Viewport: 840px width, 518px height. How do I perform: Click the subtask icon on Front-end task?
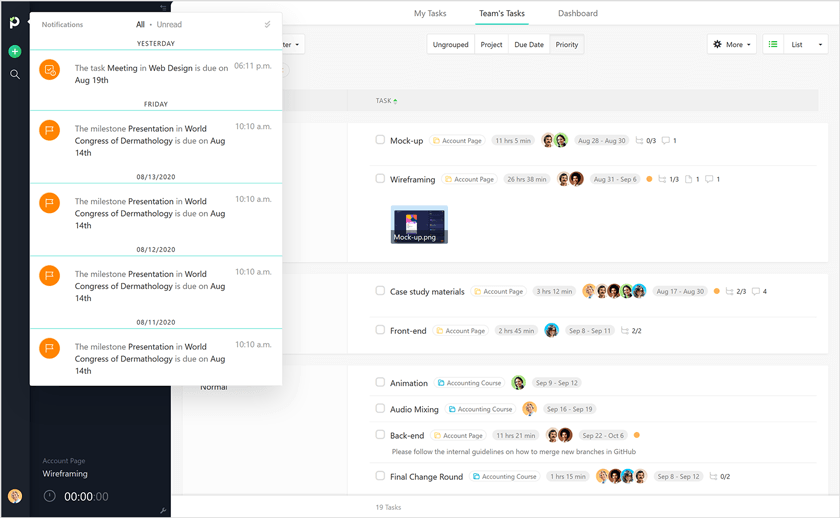click(625, 330)
